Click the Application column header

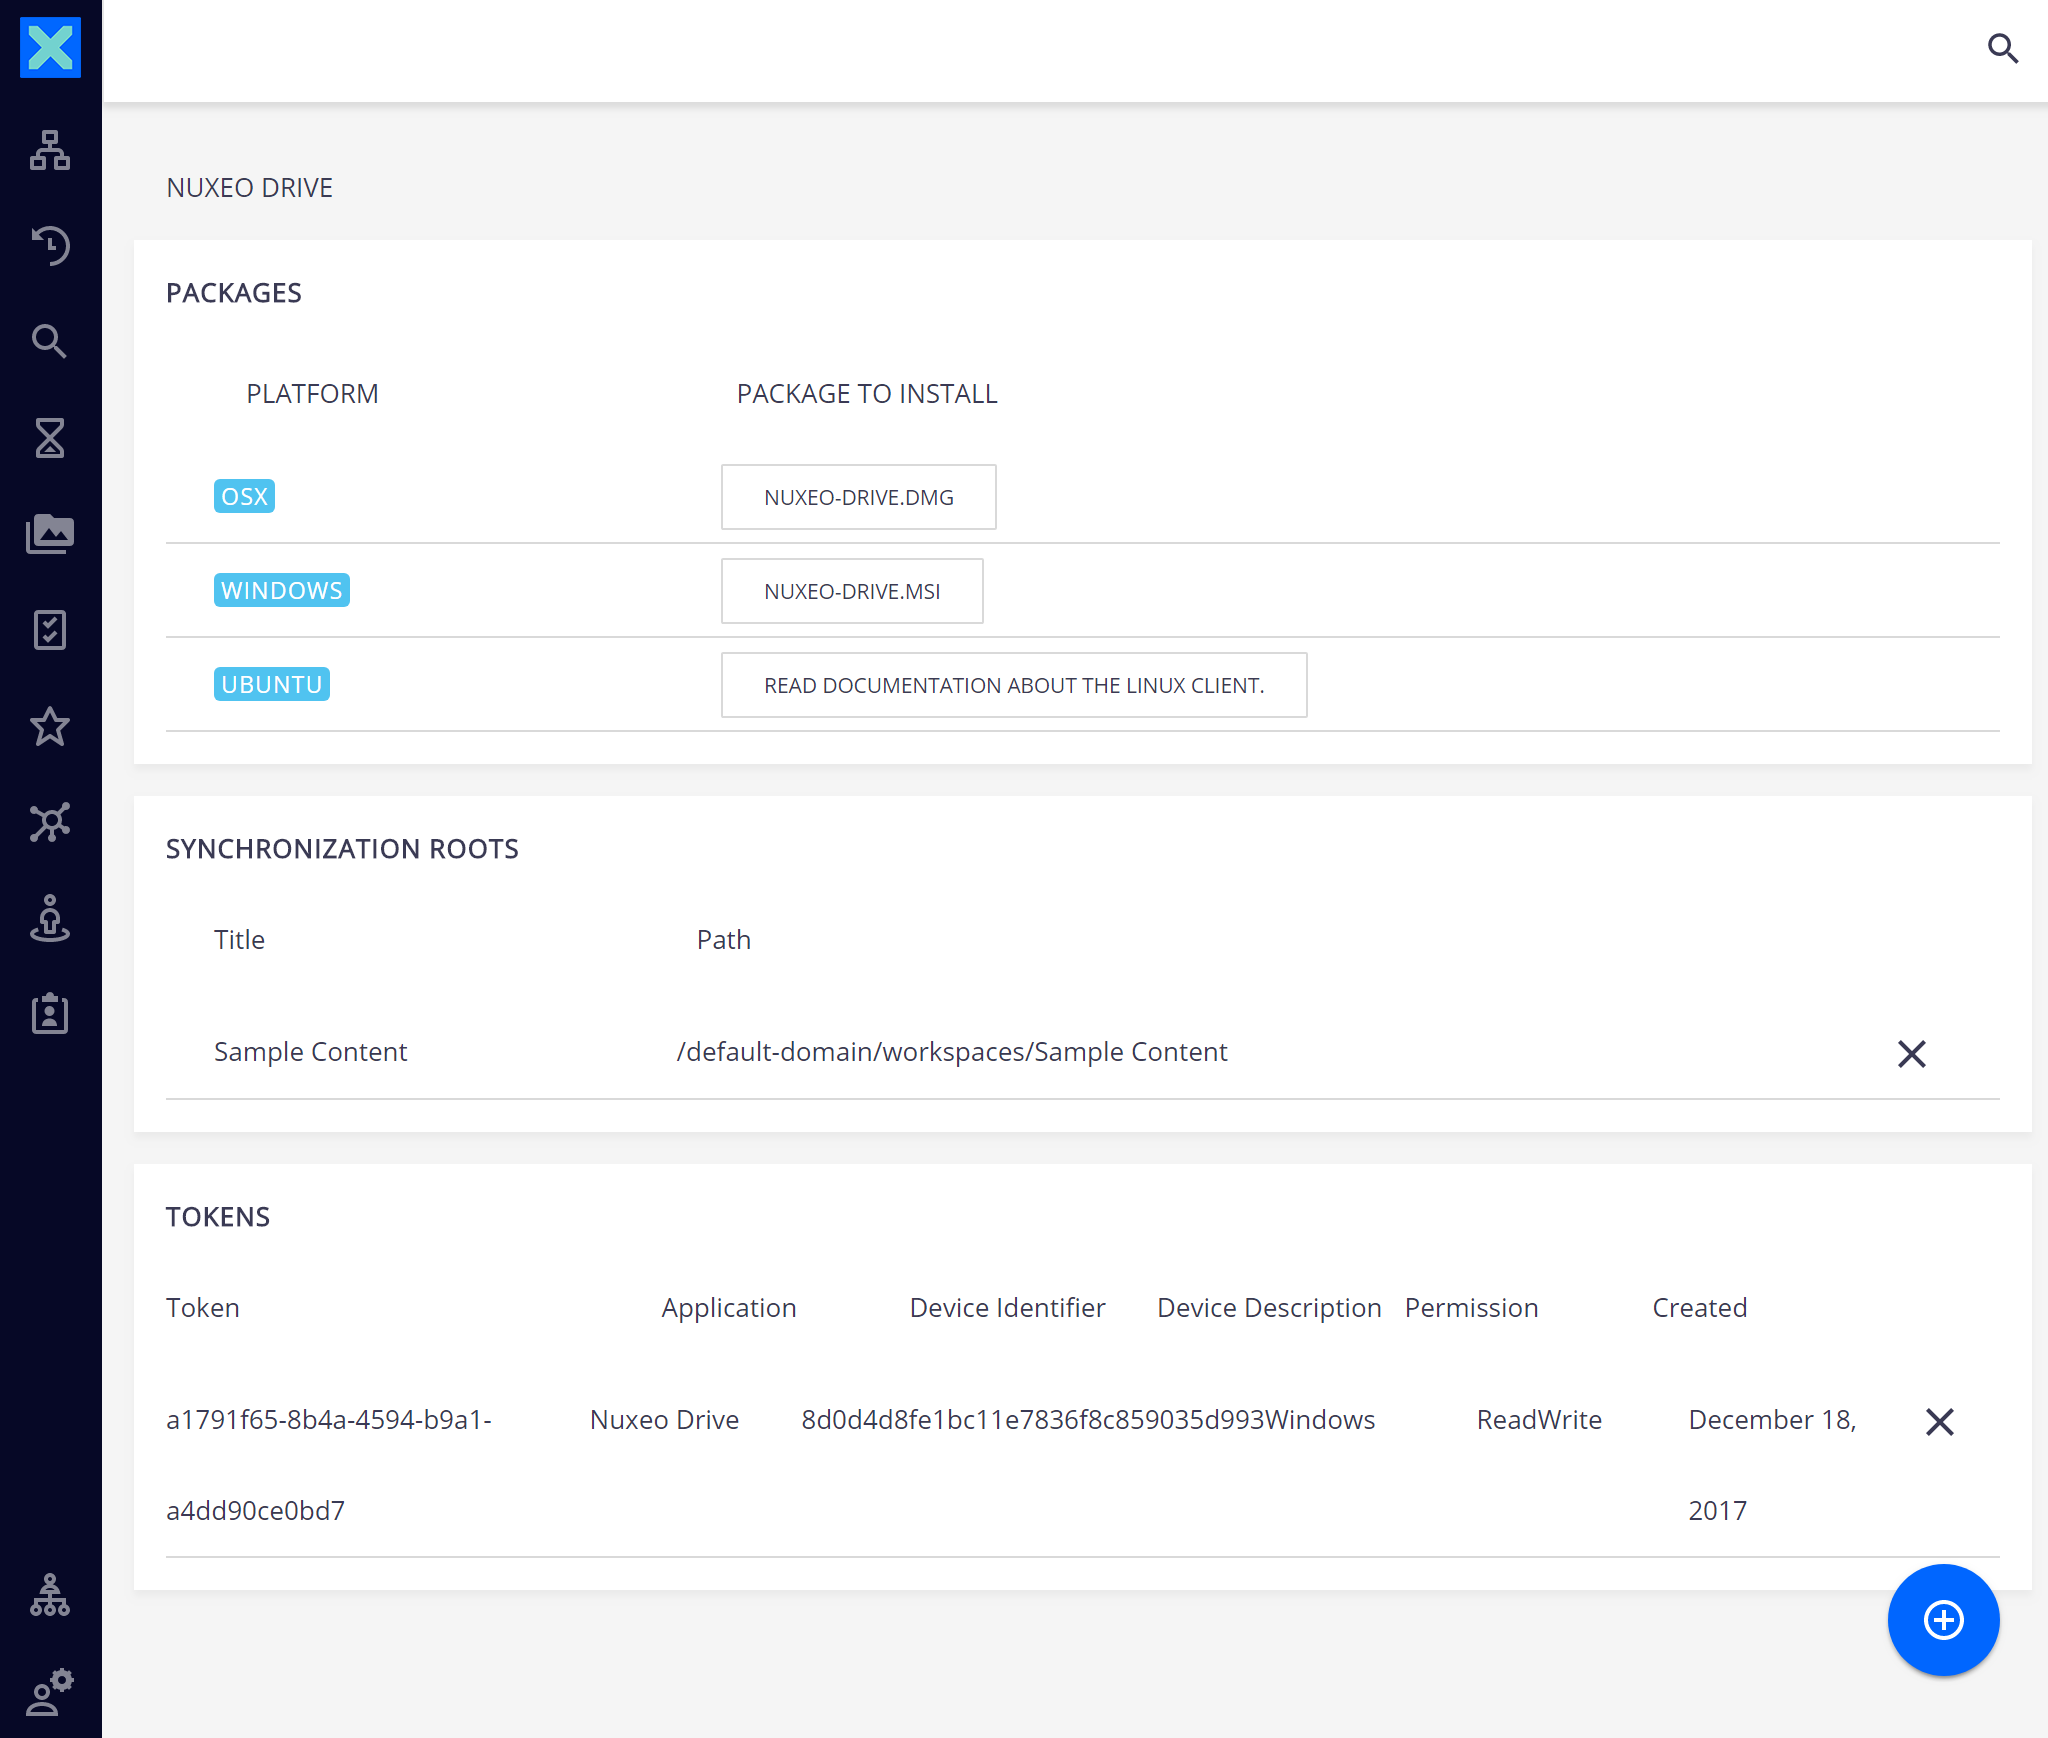(x=729, y=1308)
